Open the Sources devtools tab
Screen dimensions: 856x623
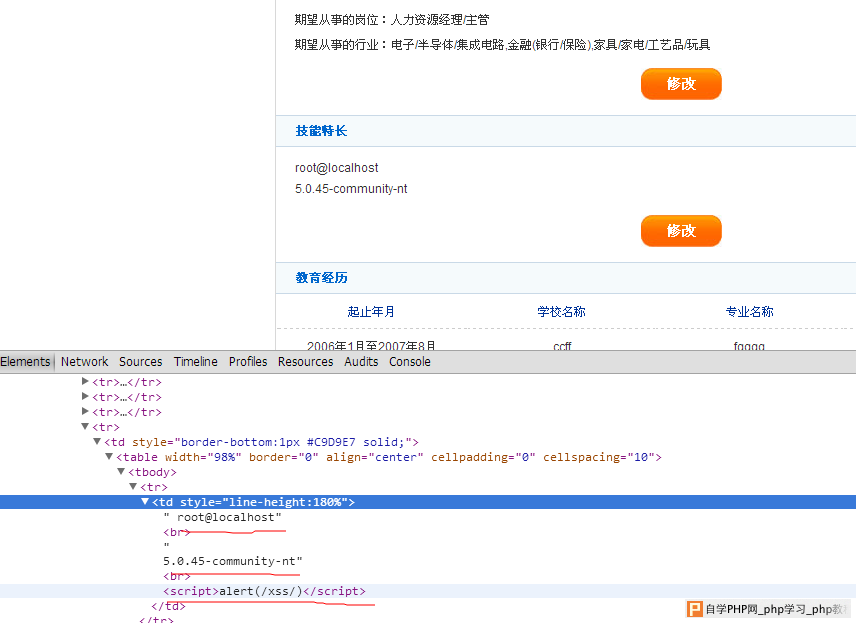pos(140,361)
